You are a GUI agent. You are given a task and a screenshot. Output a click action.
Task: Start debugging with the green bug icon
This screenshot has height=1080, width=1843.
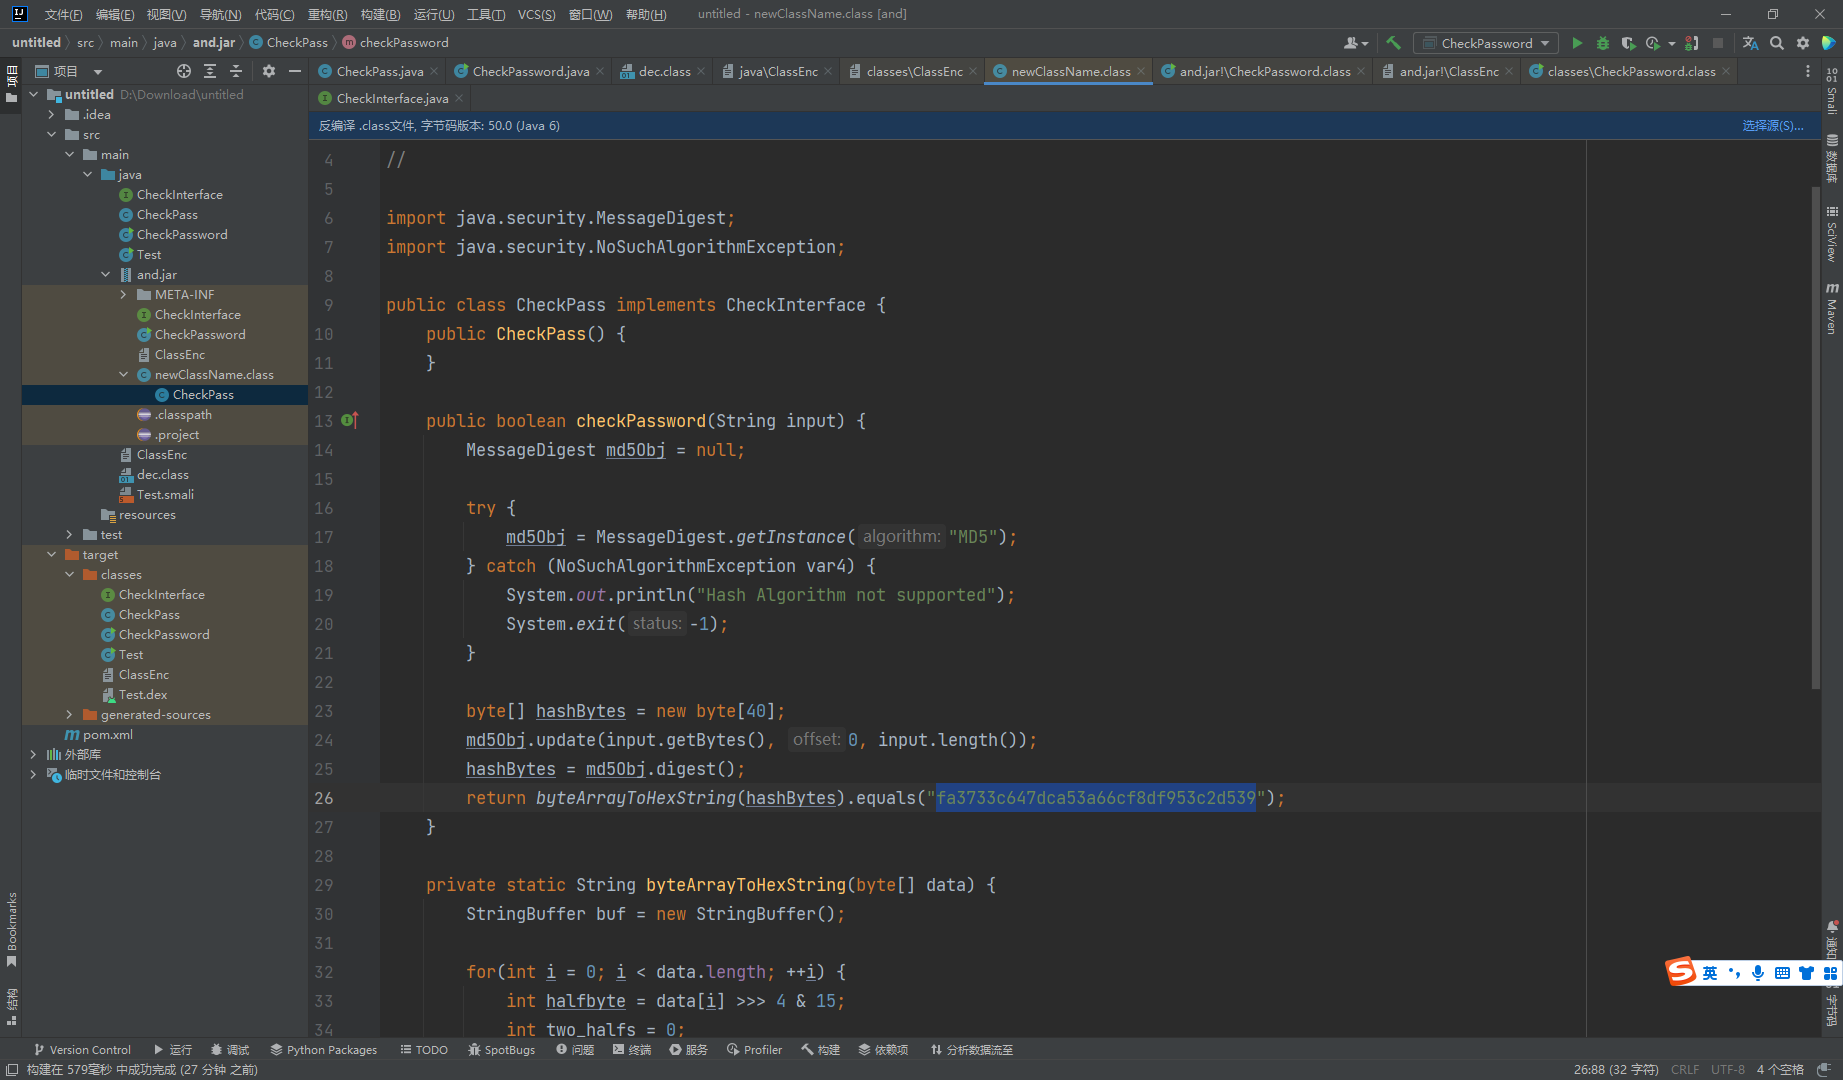tap(1603, 43)
